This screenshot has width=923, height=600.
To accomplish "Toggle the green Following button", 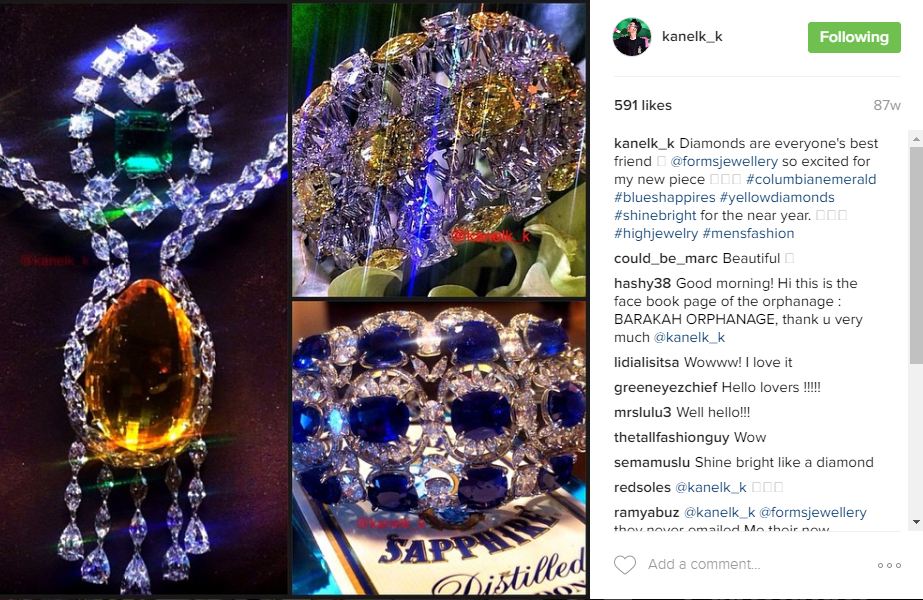I will pyautogui.click(x=854, y=37).
